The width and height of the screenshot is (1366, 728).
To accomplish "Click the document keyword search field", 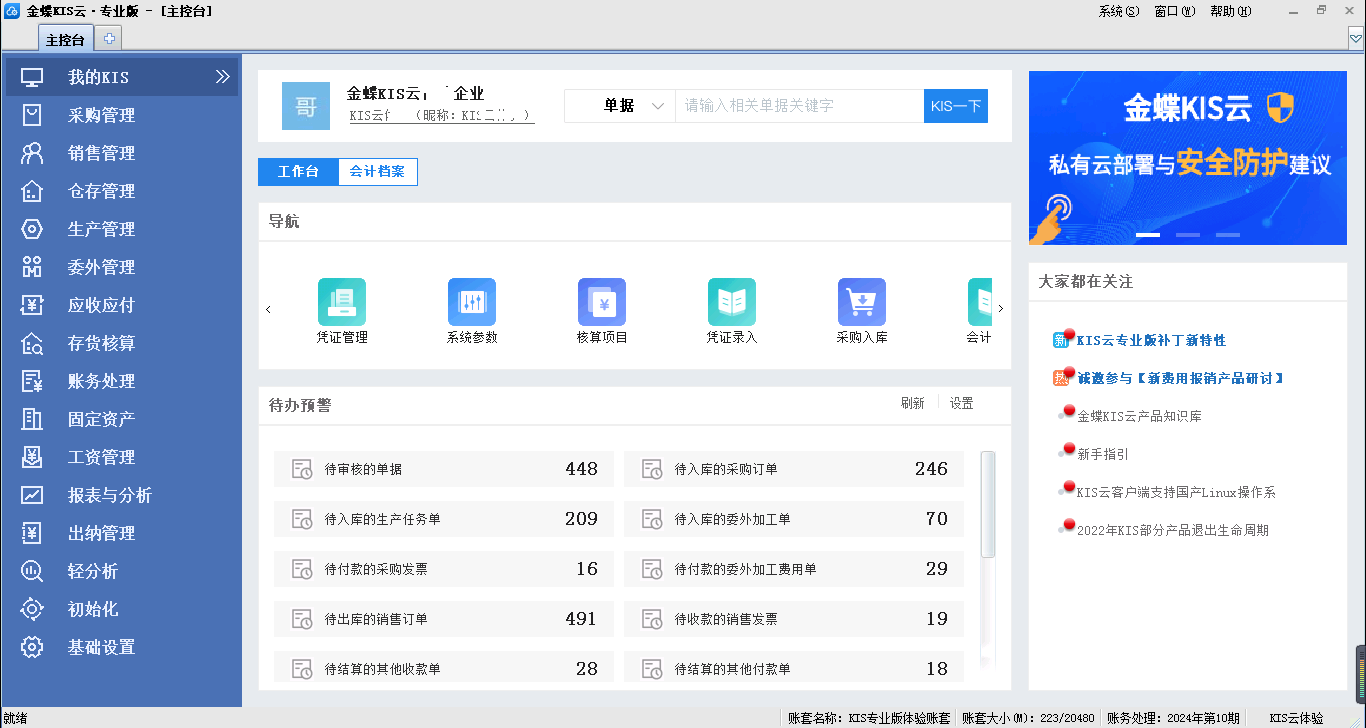I will coord(799,106).
